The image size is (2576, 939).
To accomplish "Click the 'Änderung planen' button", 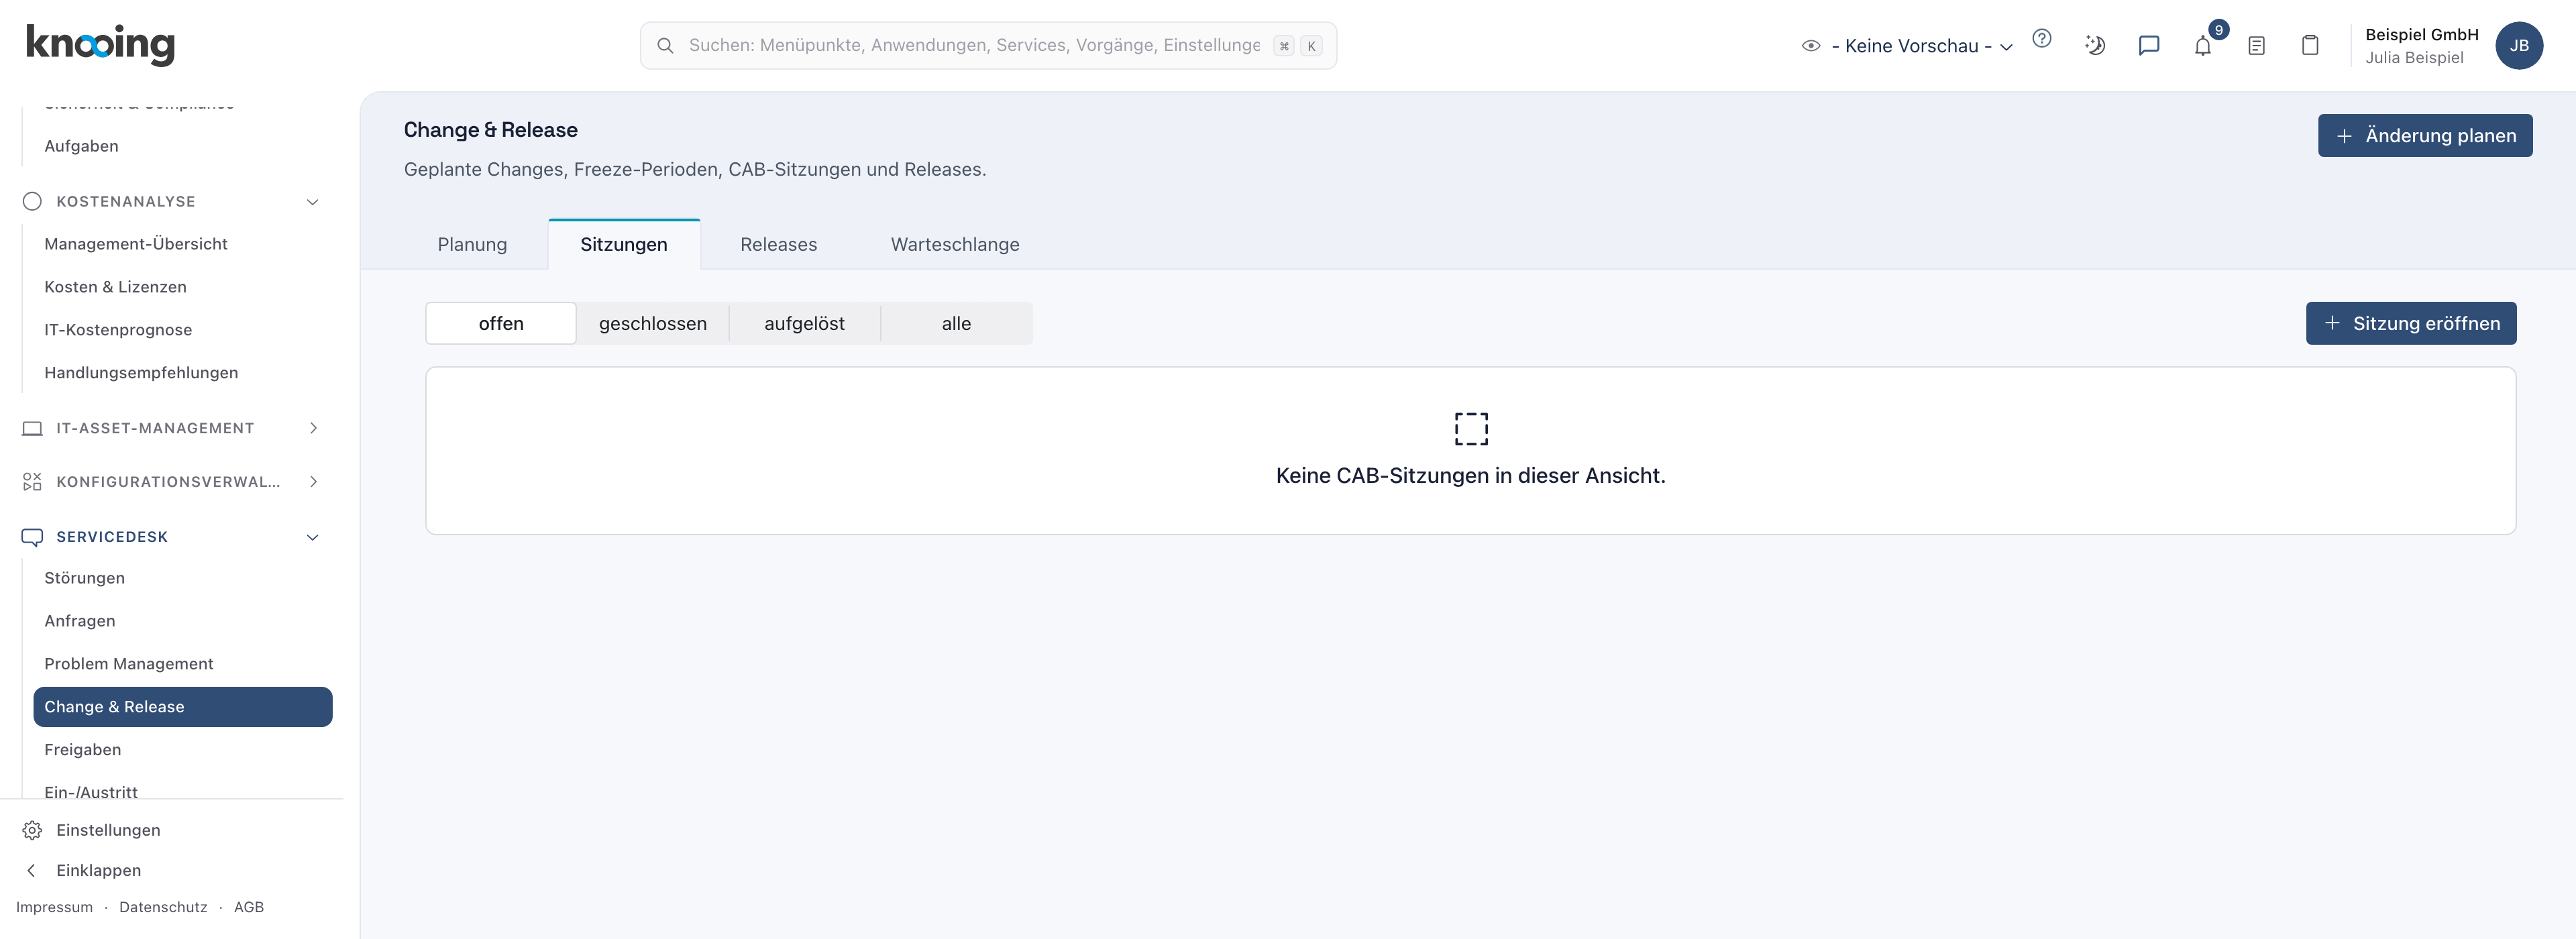I will click(2425, 135).
